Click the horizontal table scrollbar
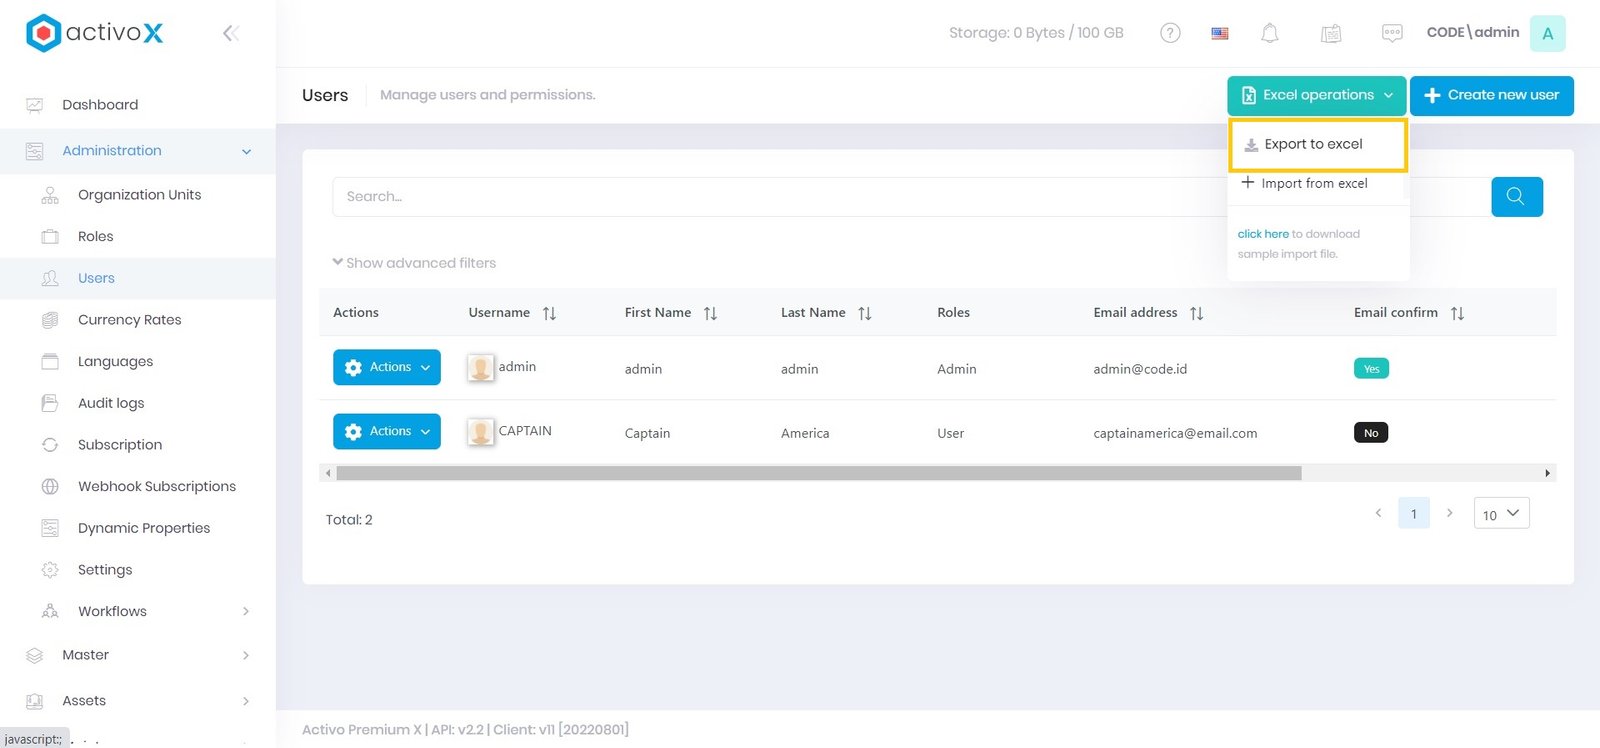The width and height of the screenshot is (1600, 748). pyautogui.click(x=818, y=473)
